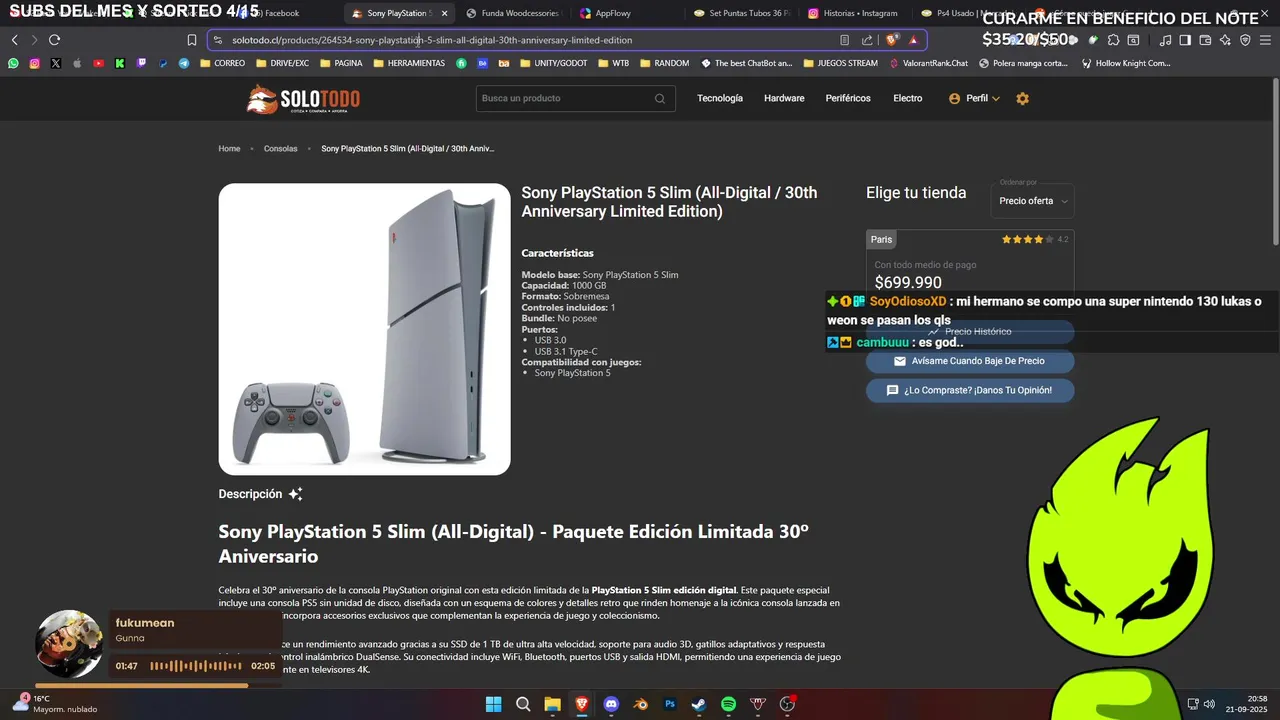
Task: Open reader mode icon in address bar
Action: pos(844,40)
